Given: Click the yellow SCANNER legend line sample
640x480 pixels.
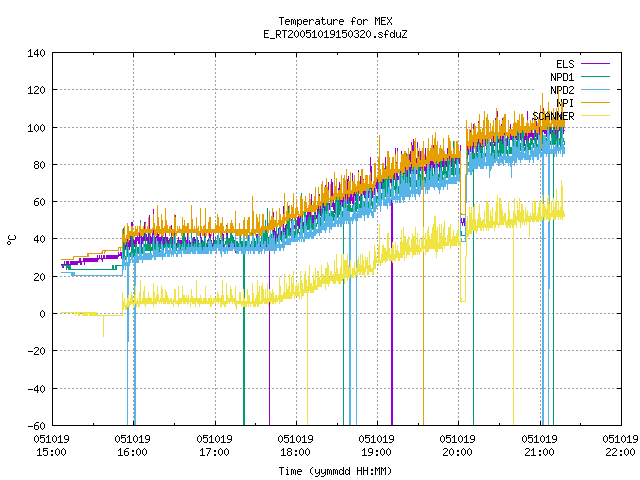Looking at the screenshot, I should point(596,116).
